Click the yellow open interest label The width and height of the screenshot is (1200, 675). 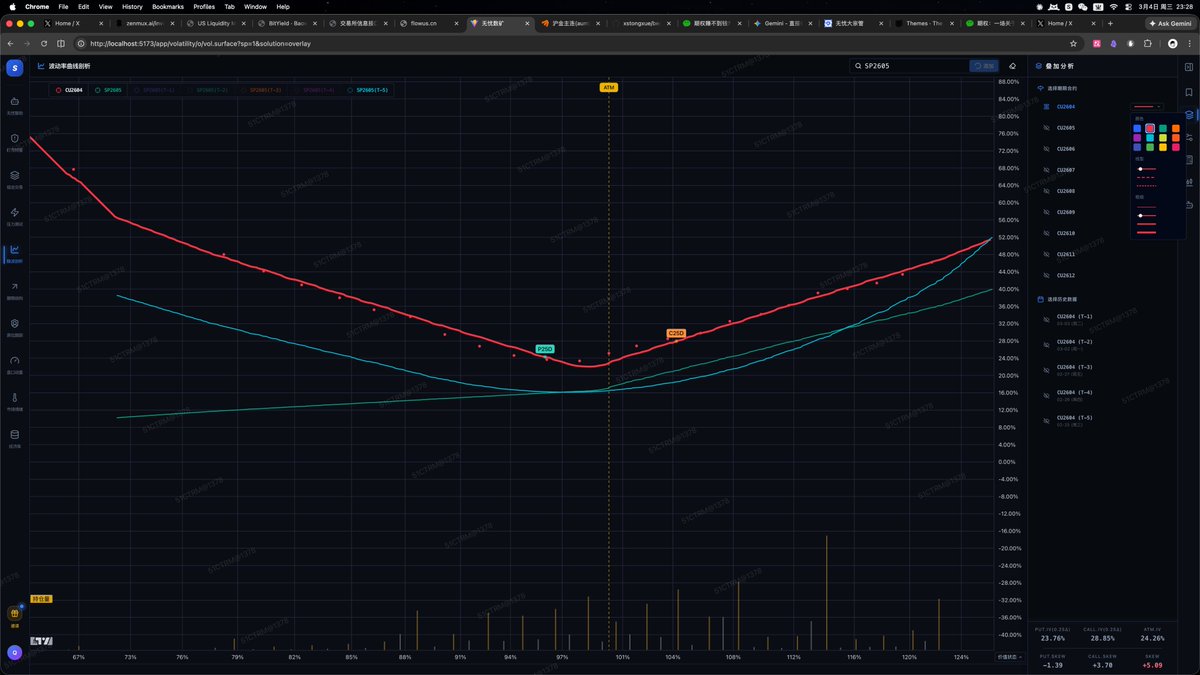point(41,599)
